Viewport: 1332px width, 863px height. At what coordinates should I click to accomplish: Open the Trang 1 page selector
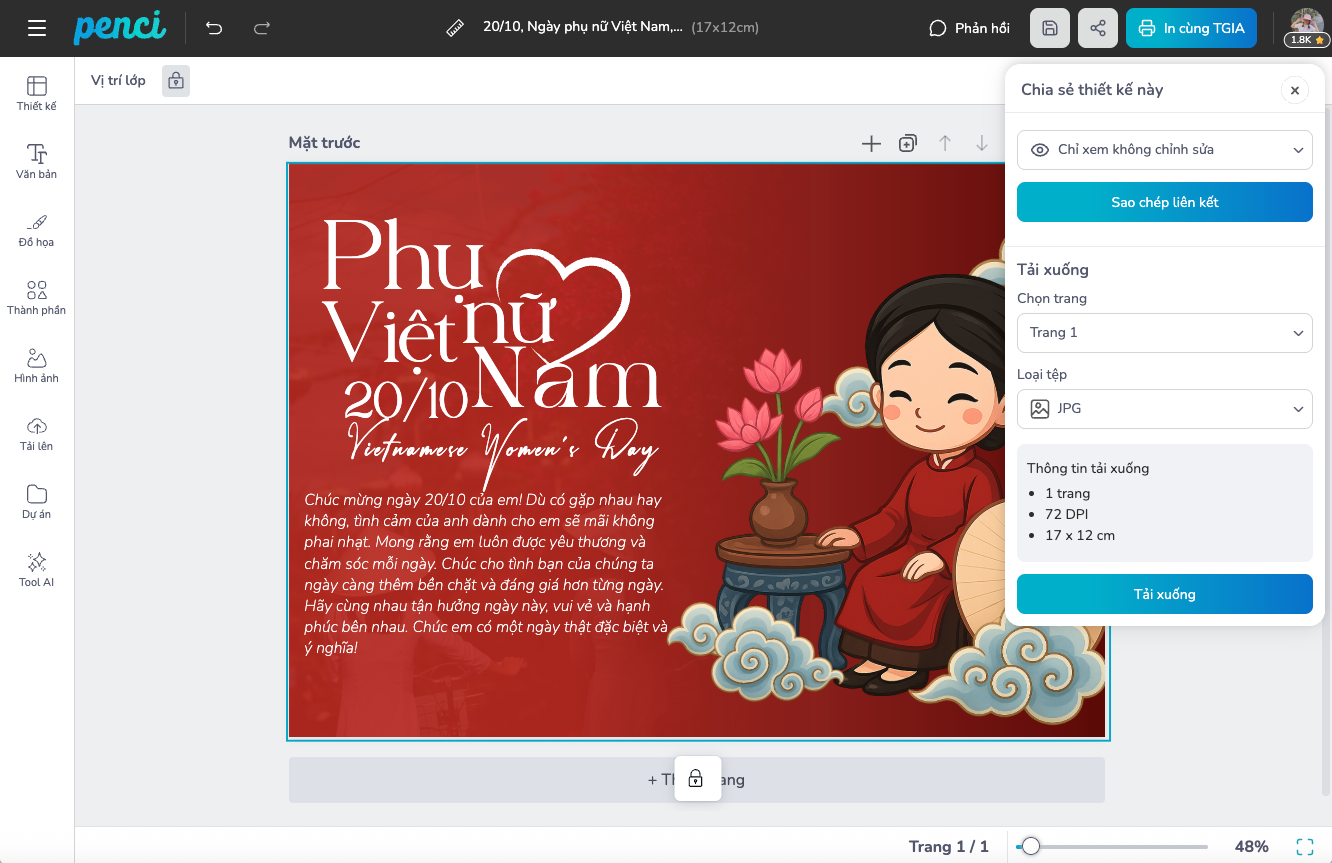click(x=1165, y=333)
